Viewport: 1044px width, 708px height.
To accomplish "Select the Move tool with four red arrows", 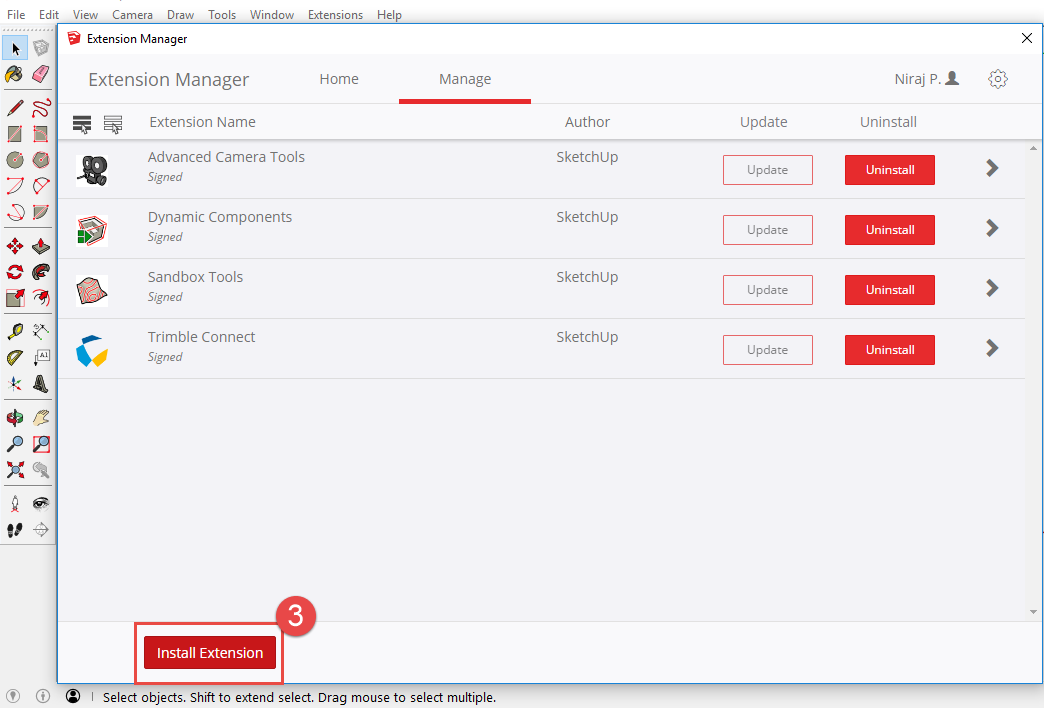I will (x=15, y=246).
